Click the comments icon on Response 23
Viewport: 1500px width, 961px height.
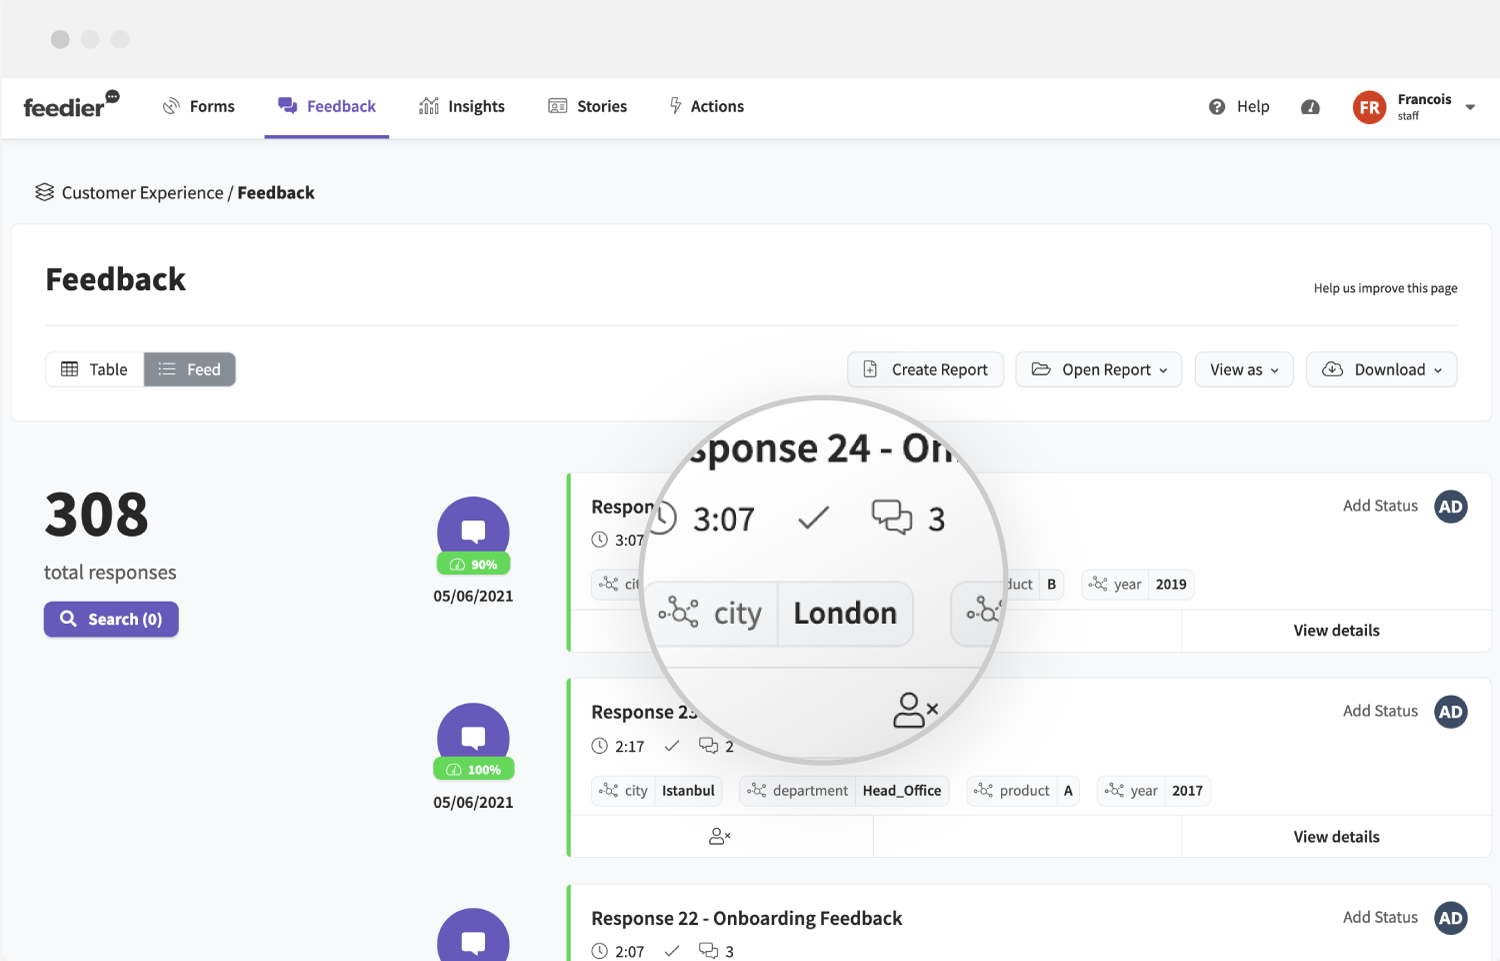click(x=709, y=746)
